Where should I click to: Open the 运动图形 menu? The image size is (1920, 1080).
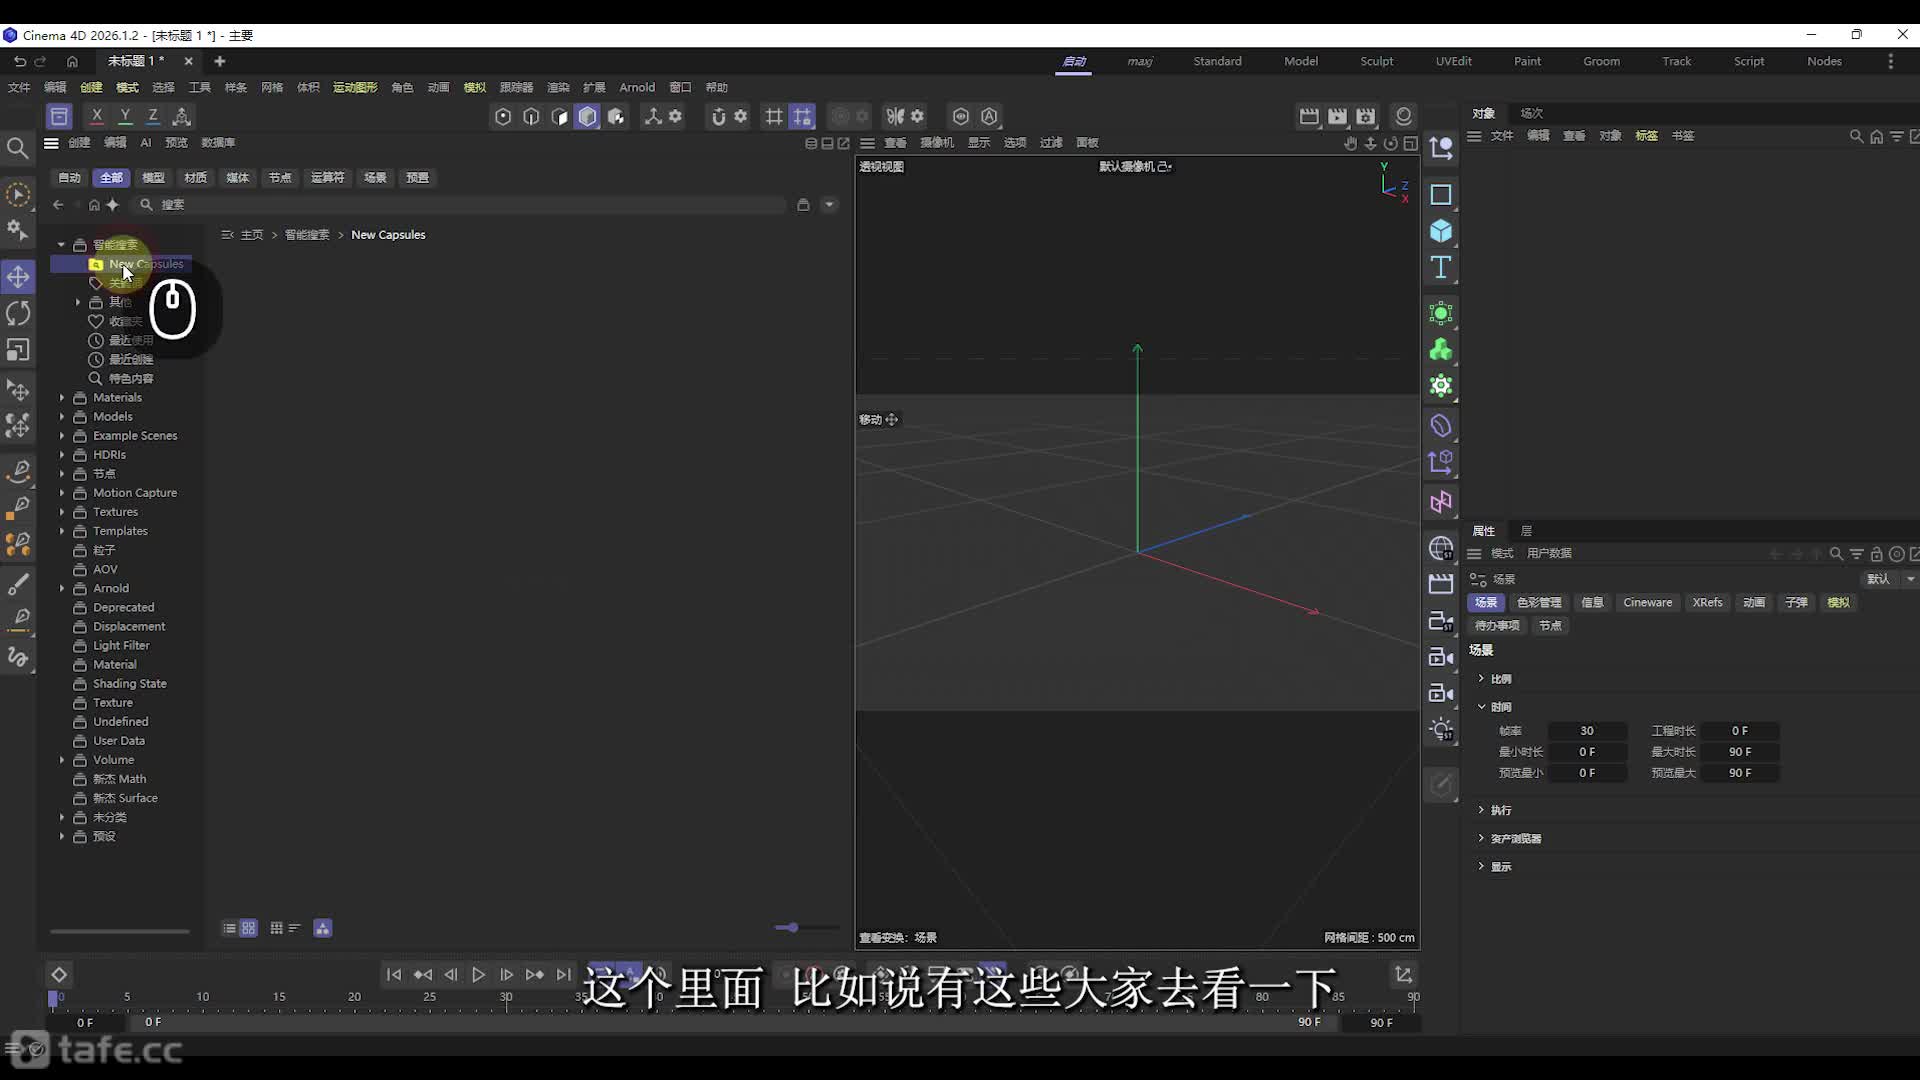coord(355,88)
